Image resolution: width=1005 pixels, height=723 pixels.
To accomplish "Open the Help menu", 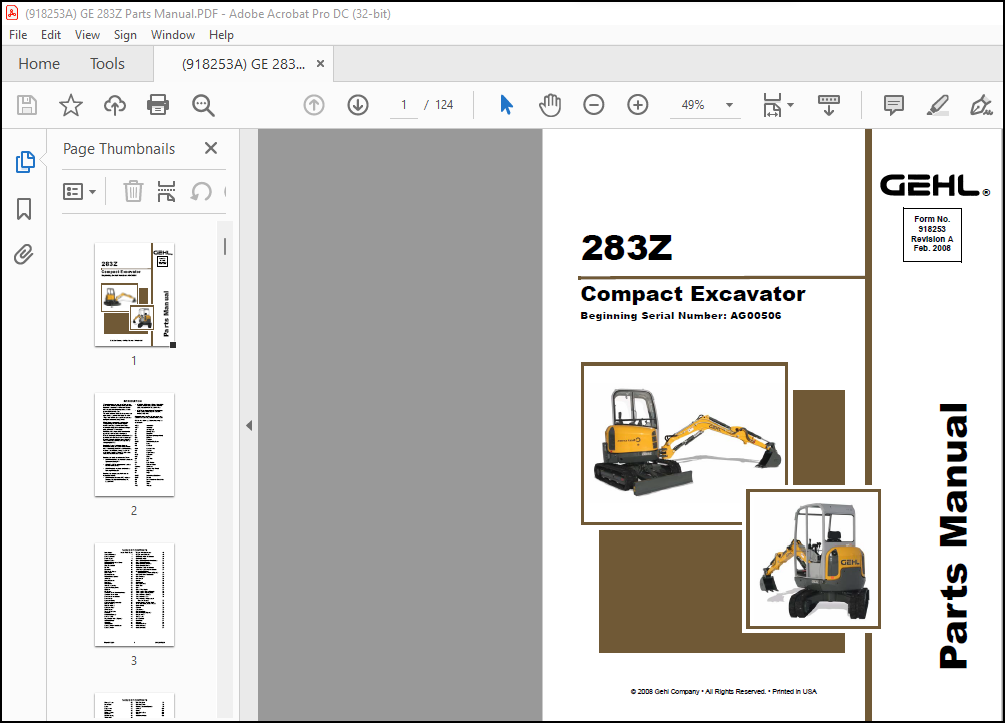I will [x=221, y=35].
